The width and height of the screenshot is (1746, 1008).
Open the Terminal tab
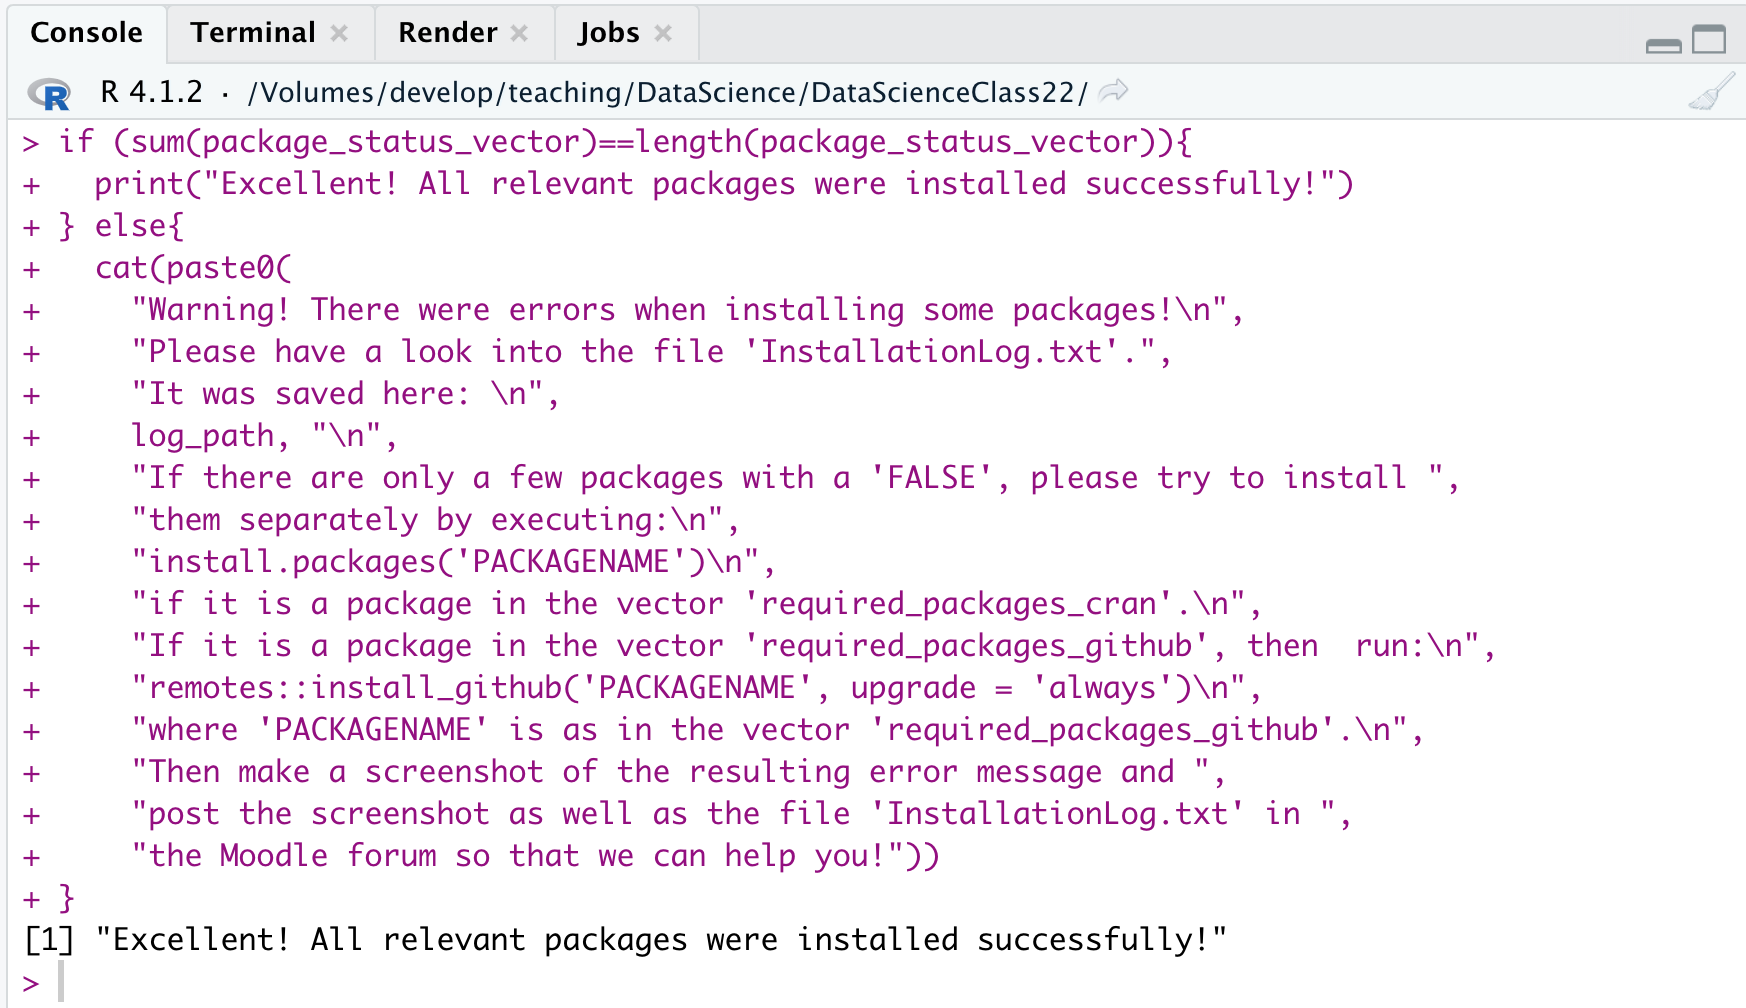point(253,33)
